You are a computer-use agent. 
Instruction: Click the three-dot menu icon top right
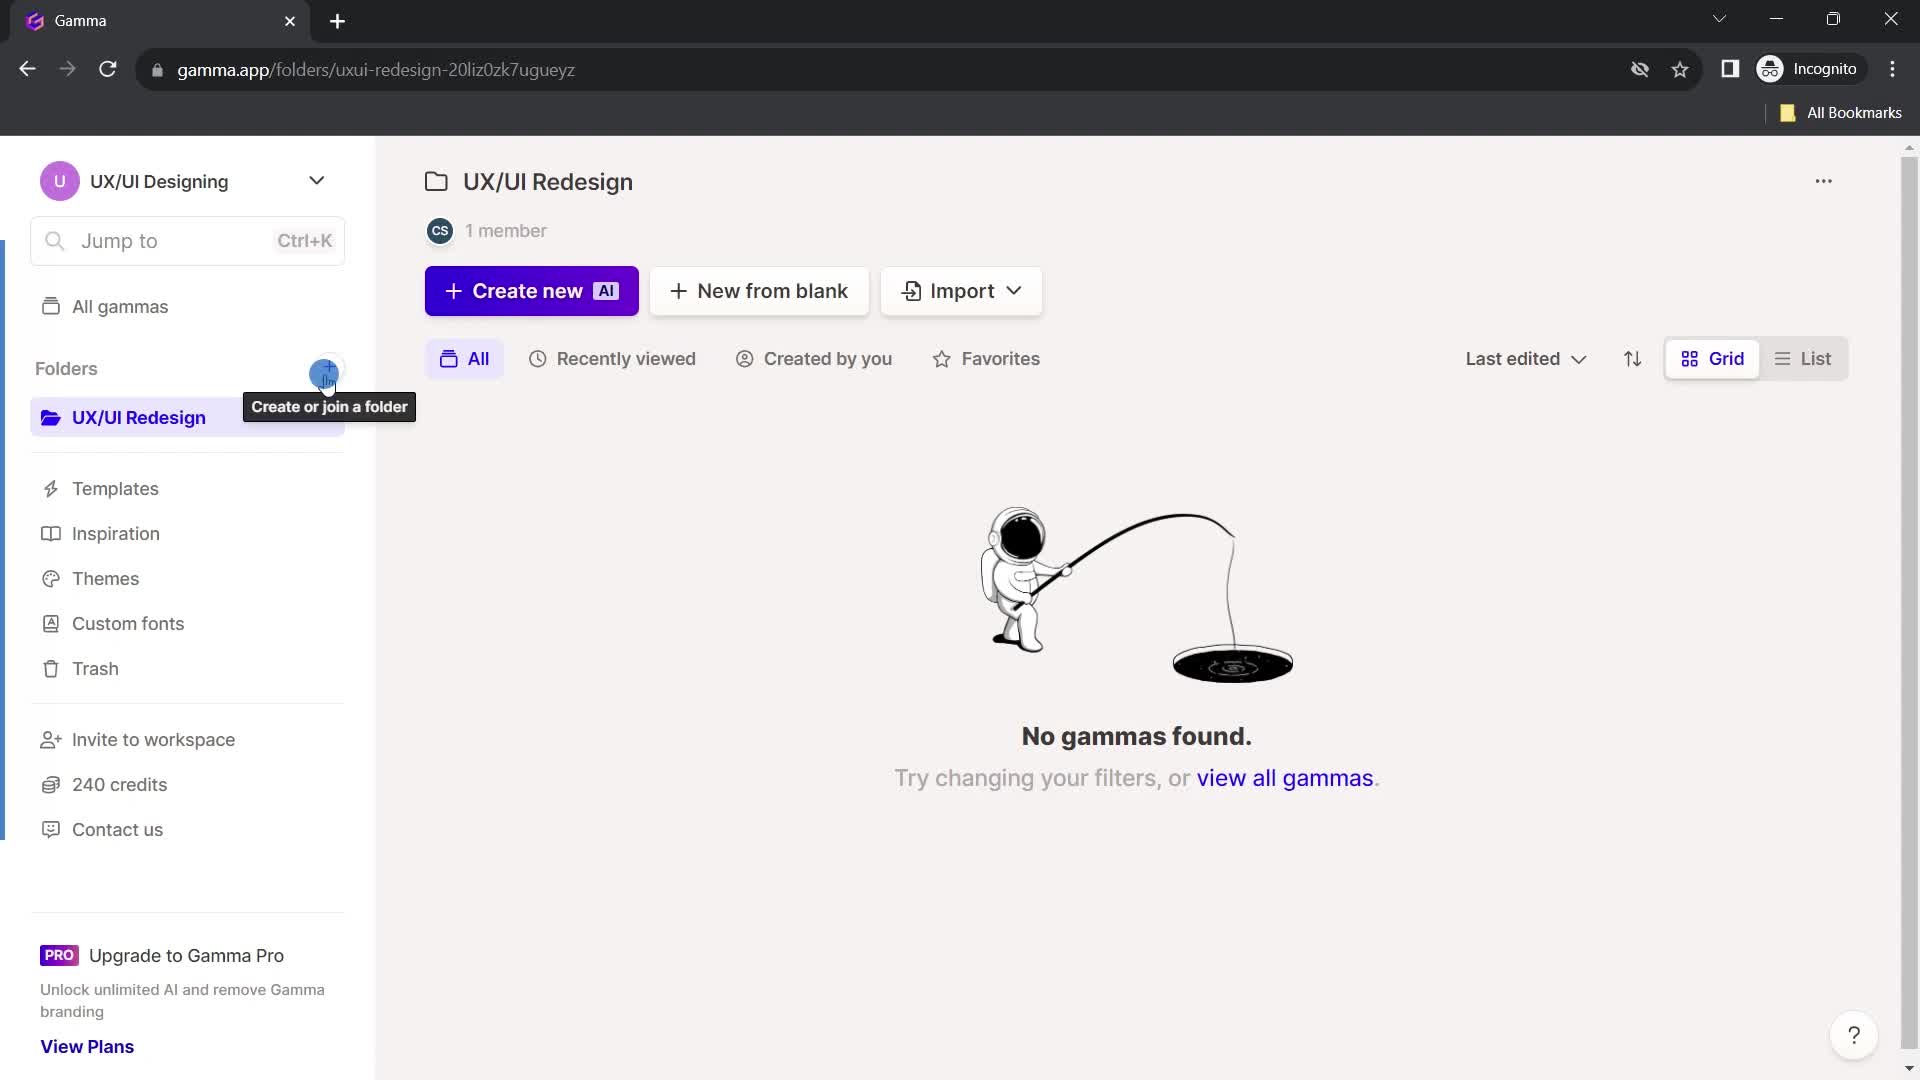(1824, 181)
